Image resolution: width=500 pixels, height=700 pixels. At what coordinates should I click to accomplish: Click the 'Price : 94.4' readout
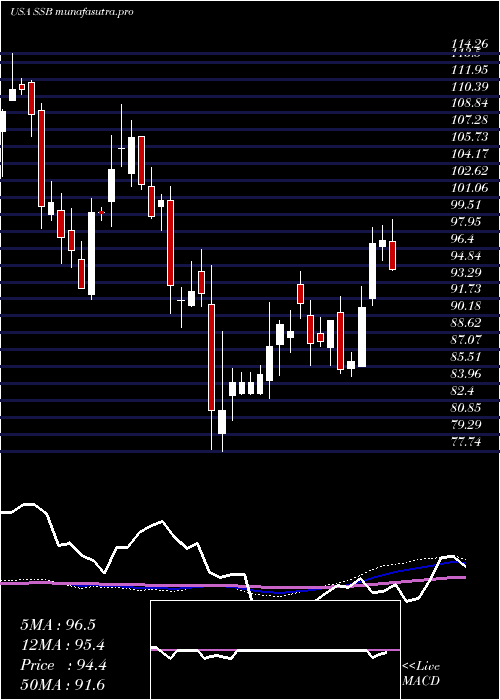[x=63, y=665]
